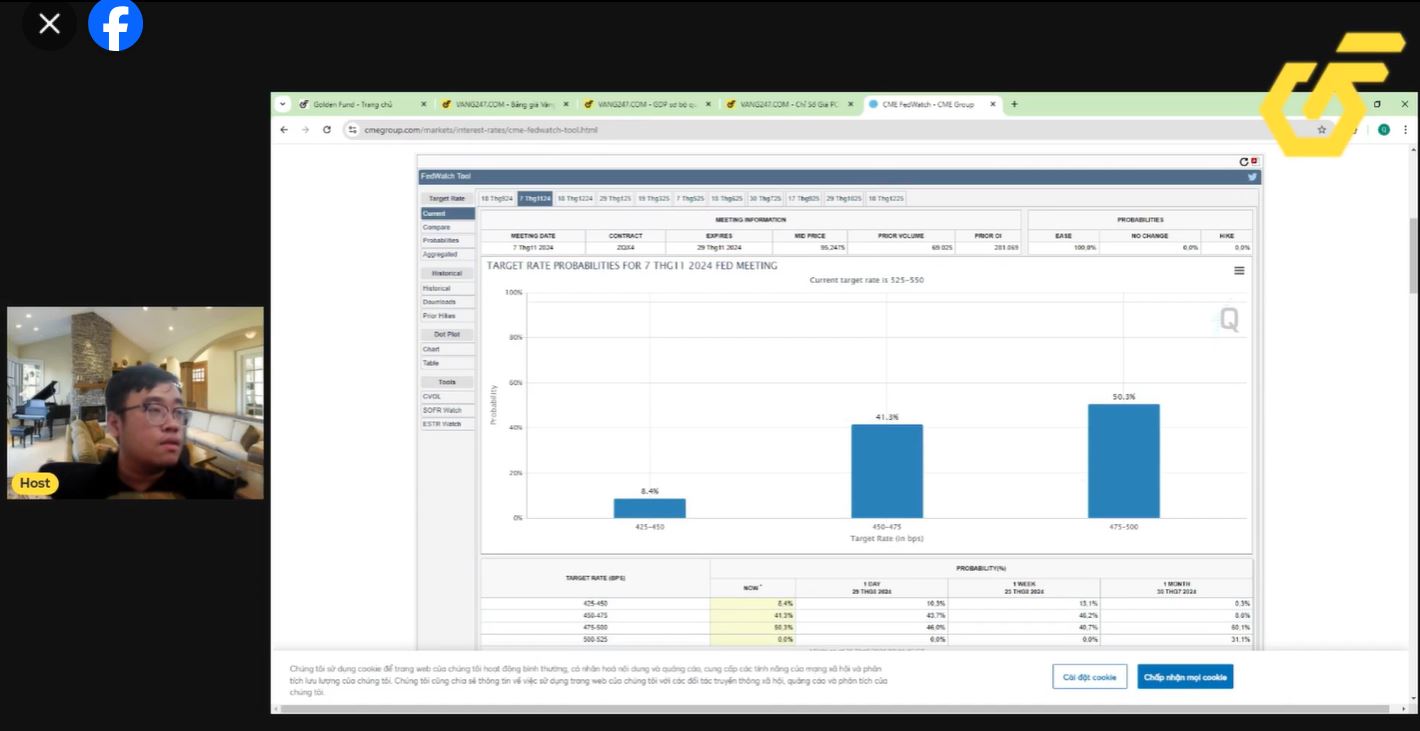Click the ZQX4 contract cell

tap(626, 247)
